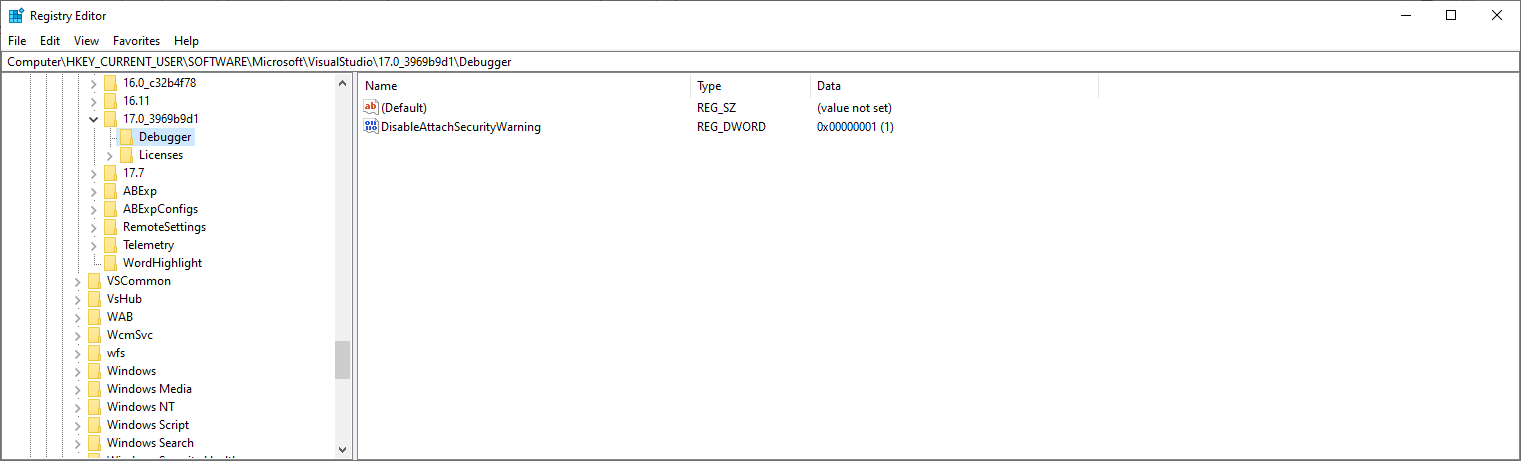Sort values by Type column header

pyautogui.click(x=750, y=86)
